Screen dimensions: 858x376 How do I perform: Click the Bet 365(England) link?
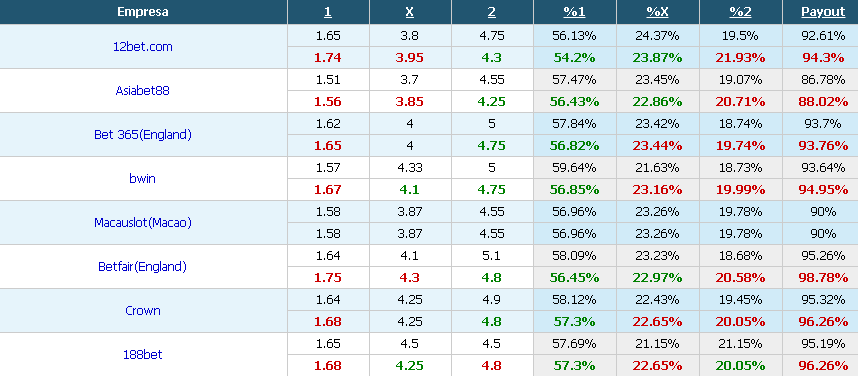point(142,135)
